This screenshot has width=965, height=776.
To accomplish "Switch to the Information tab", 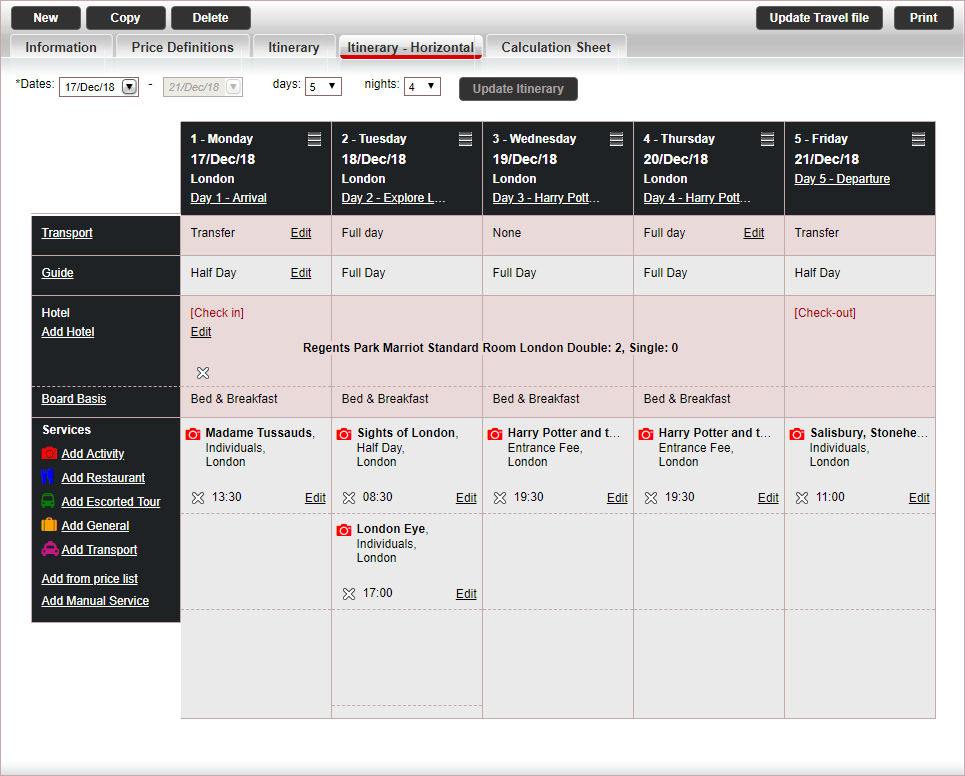I will (x=61, y=47).
